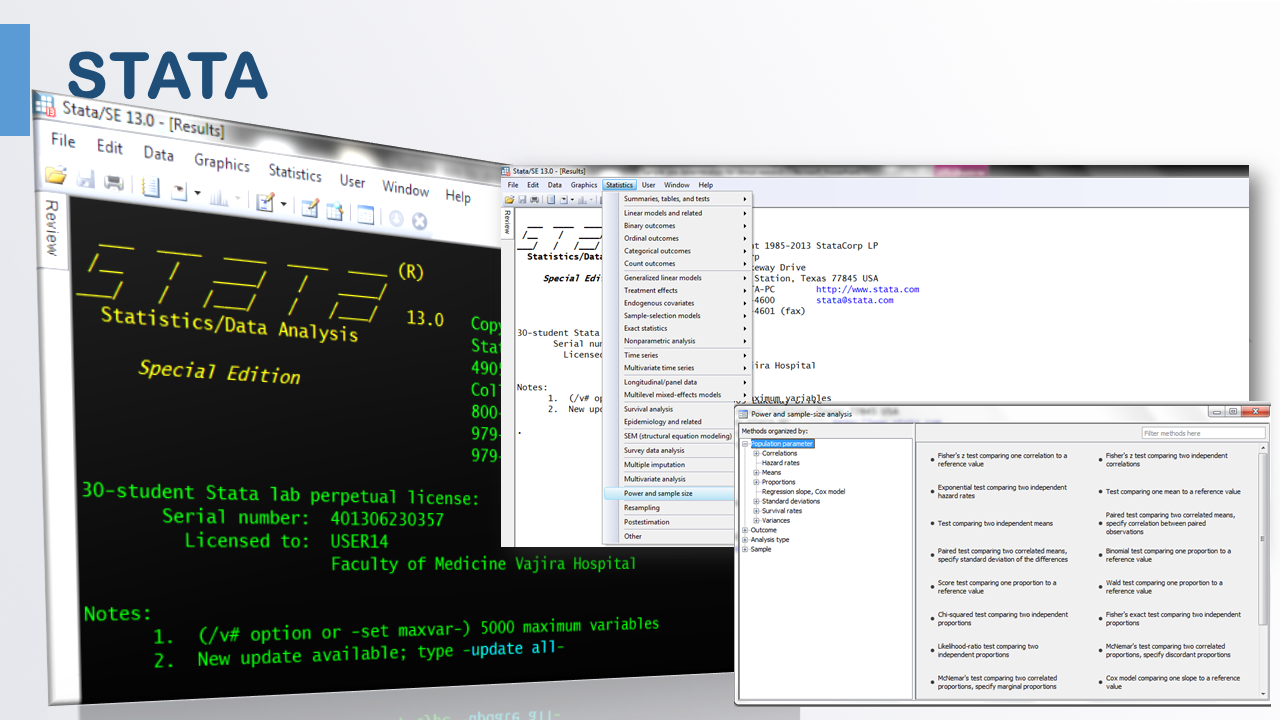Click the Break X icon in large window

click(x=420, y=221)
